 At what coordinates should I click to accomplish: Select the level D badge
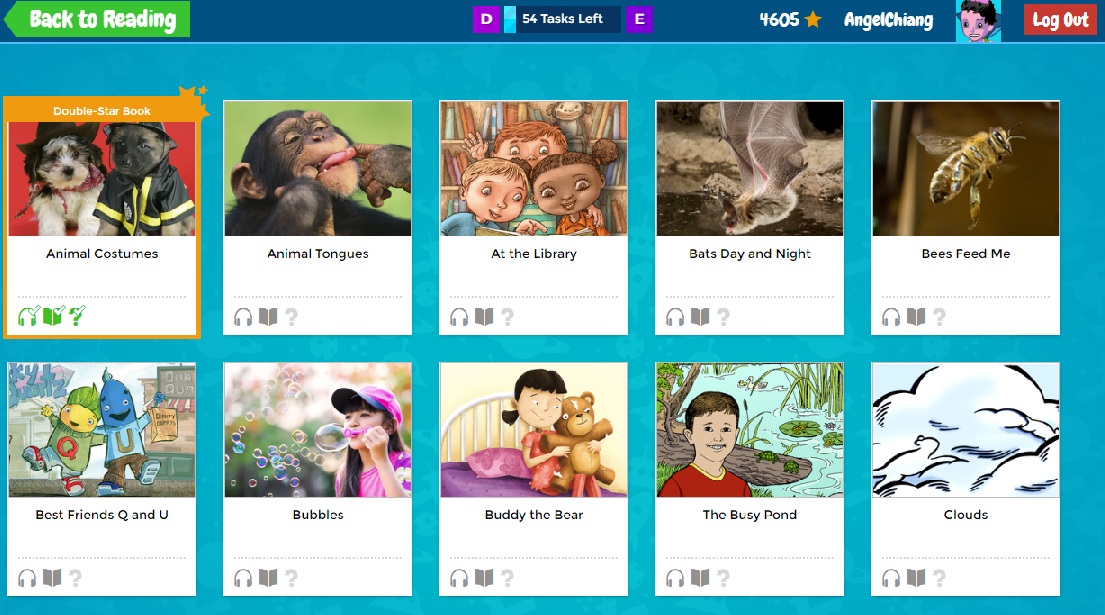pos(486,19)
